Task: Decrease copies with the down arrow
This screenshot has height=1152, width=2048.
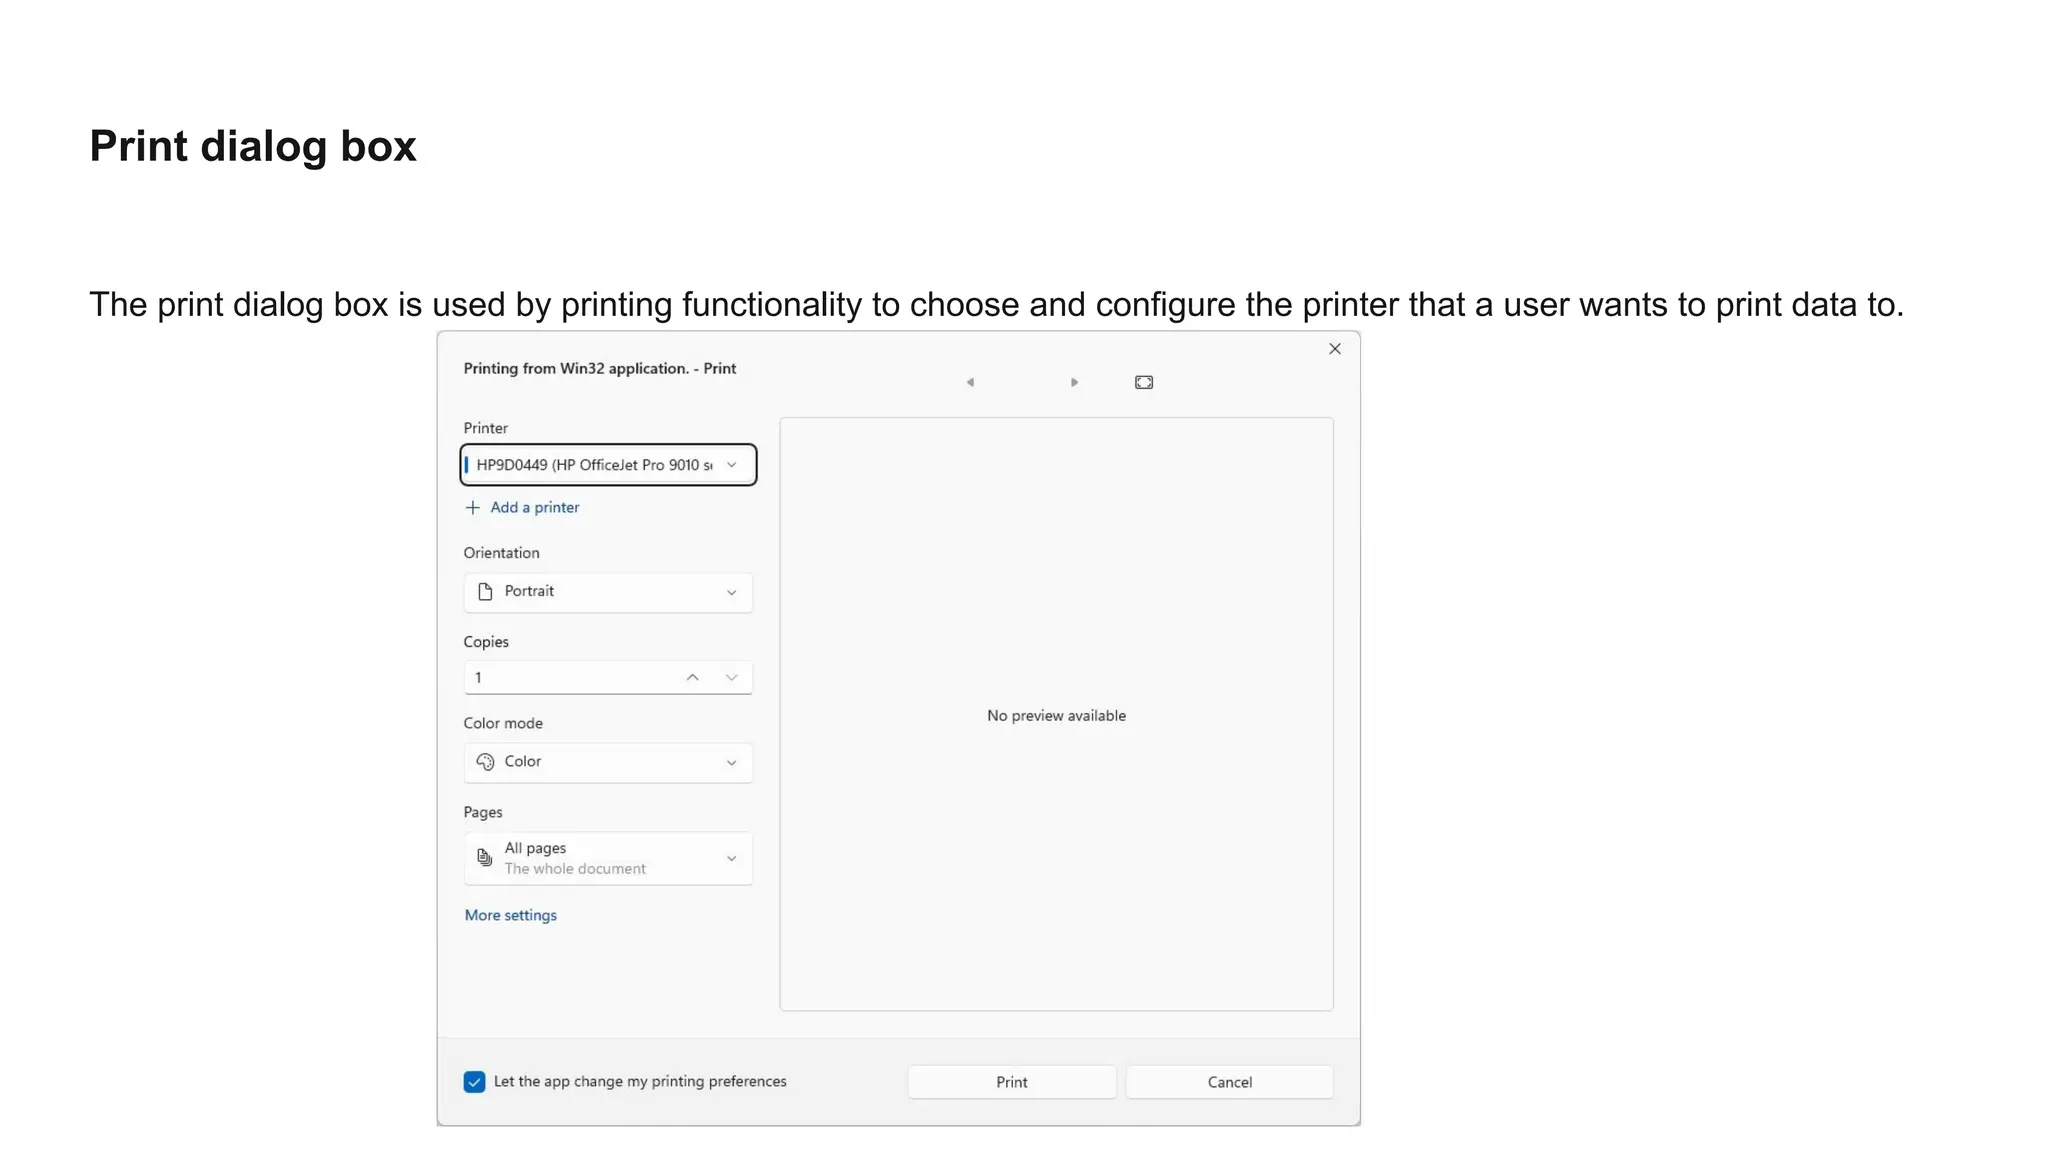Action: click(731, 678)
